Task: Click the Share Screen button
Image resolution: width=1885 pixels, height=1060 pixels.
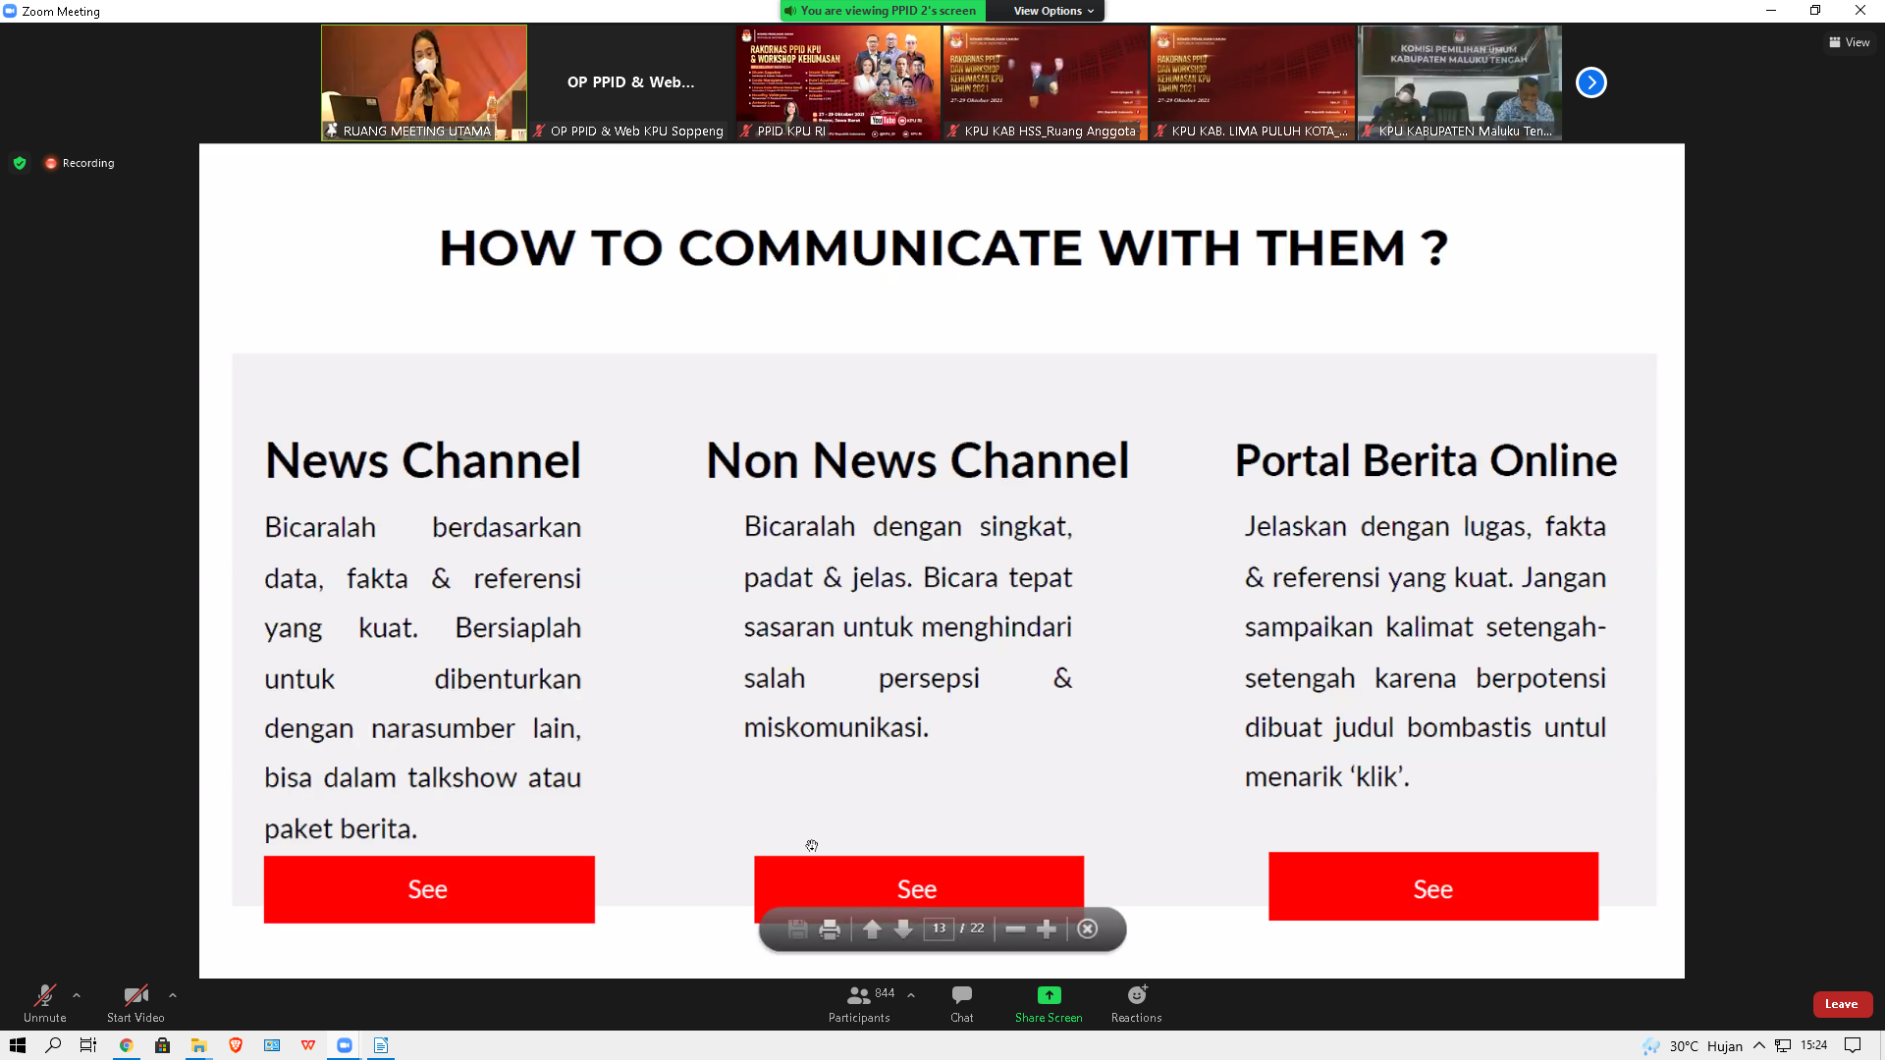Action: pyautogui.click(x=1048, y=1003)
